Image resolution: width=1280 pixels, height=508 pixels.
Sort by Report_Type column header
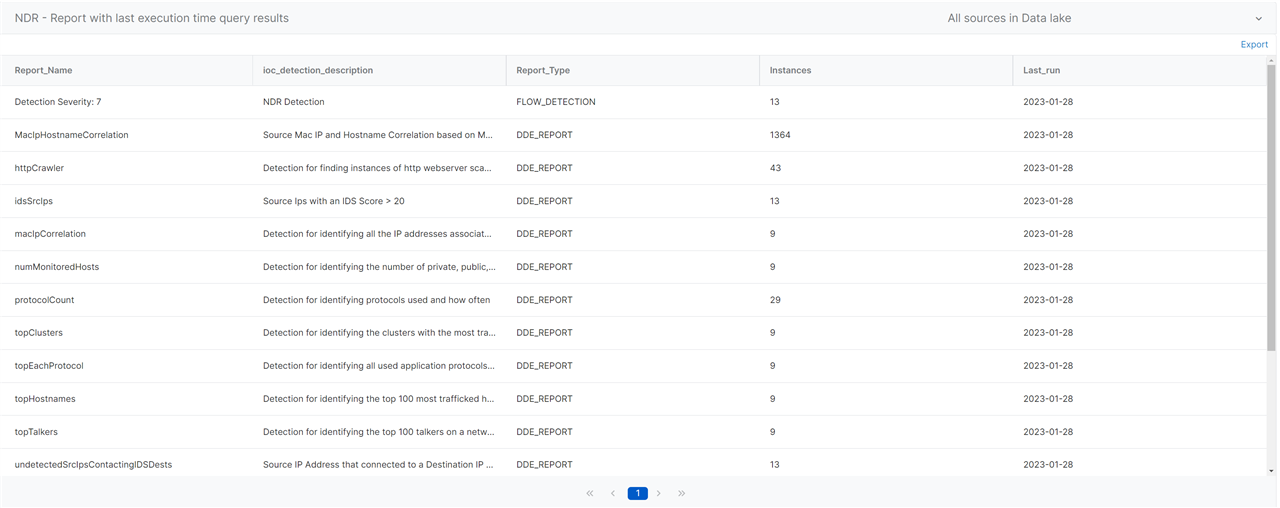point(543,70)
